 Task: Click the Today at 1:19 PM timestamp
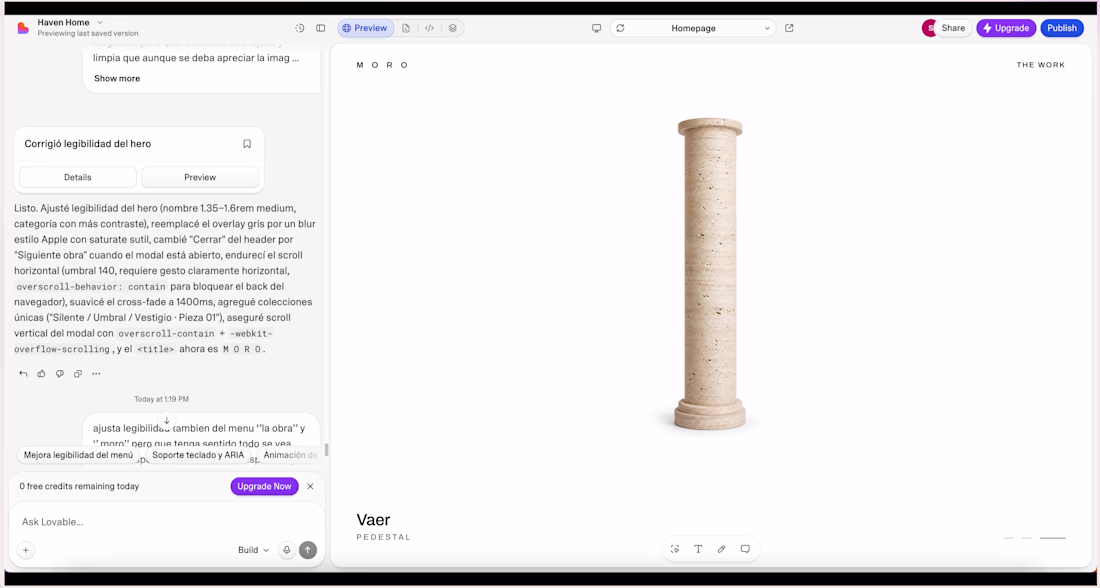(161, 399)
